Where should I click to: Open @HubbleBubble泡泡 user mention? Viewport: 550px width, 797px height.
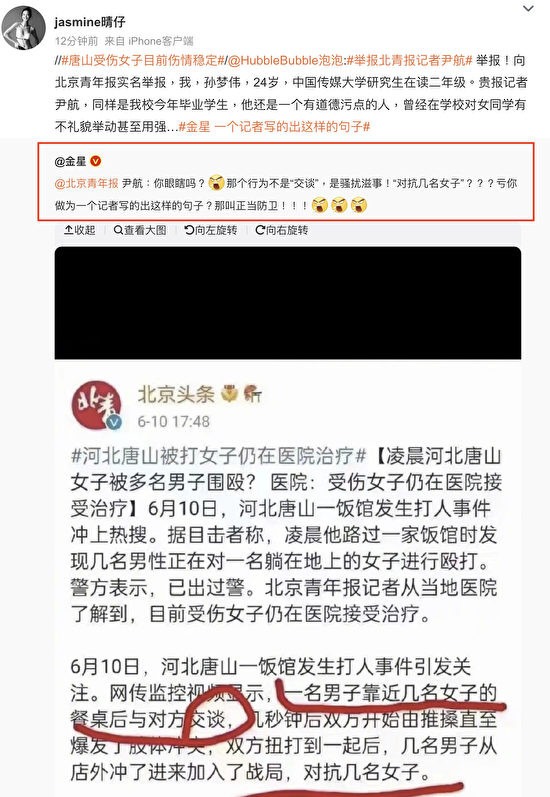click(x=286, y=60)
